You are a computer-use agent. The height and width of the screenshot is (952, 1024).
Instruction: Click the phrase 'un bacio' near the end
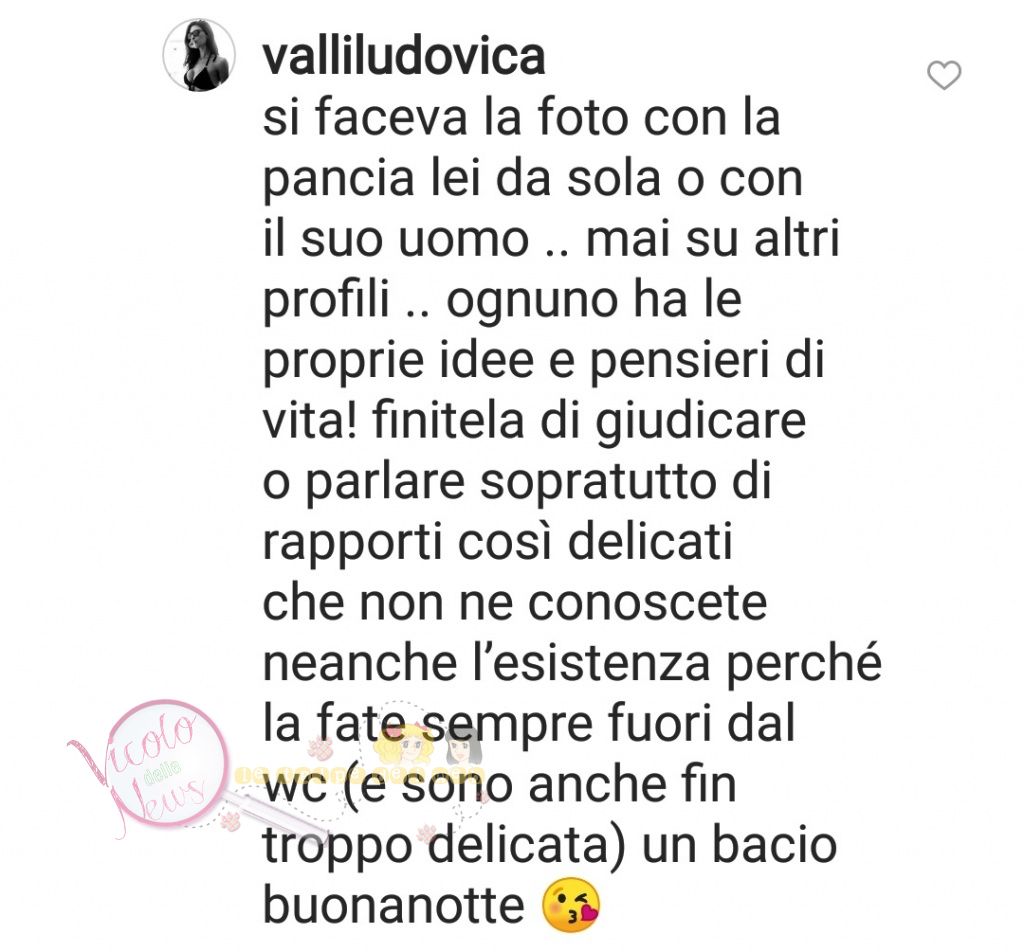739,845
